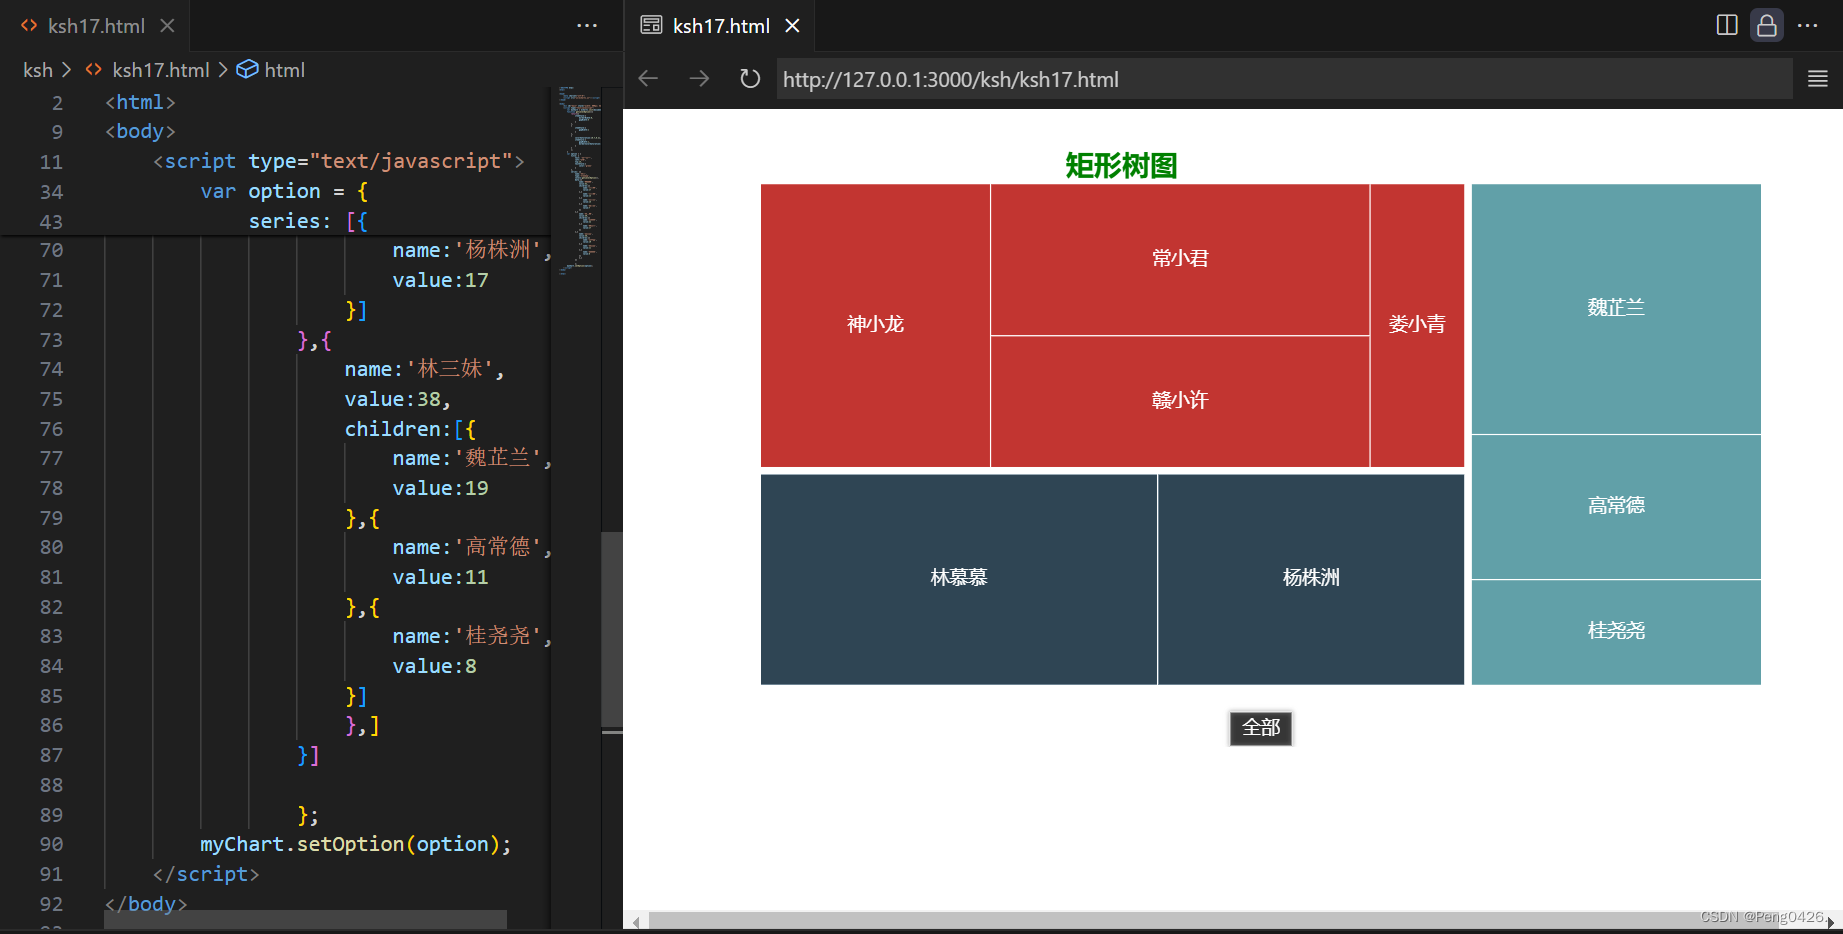Image resolution: width=1843 pixels, height=934 pixels.
Task: Click sticky line series: [{
Action: pyautogui.click(x=308, y=221)
